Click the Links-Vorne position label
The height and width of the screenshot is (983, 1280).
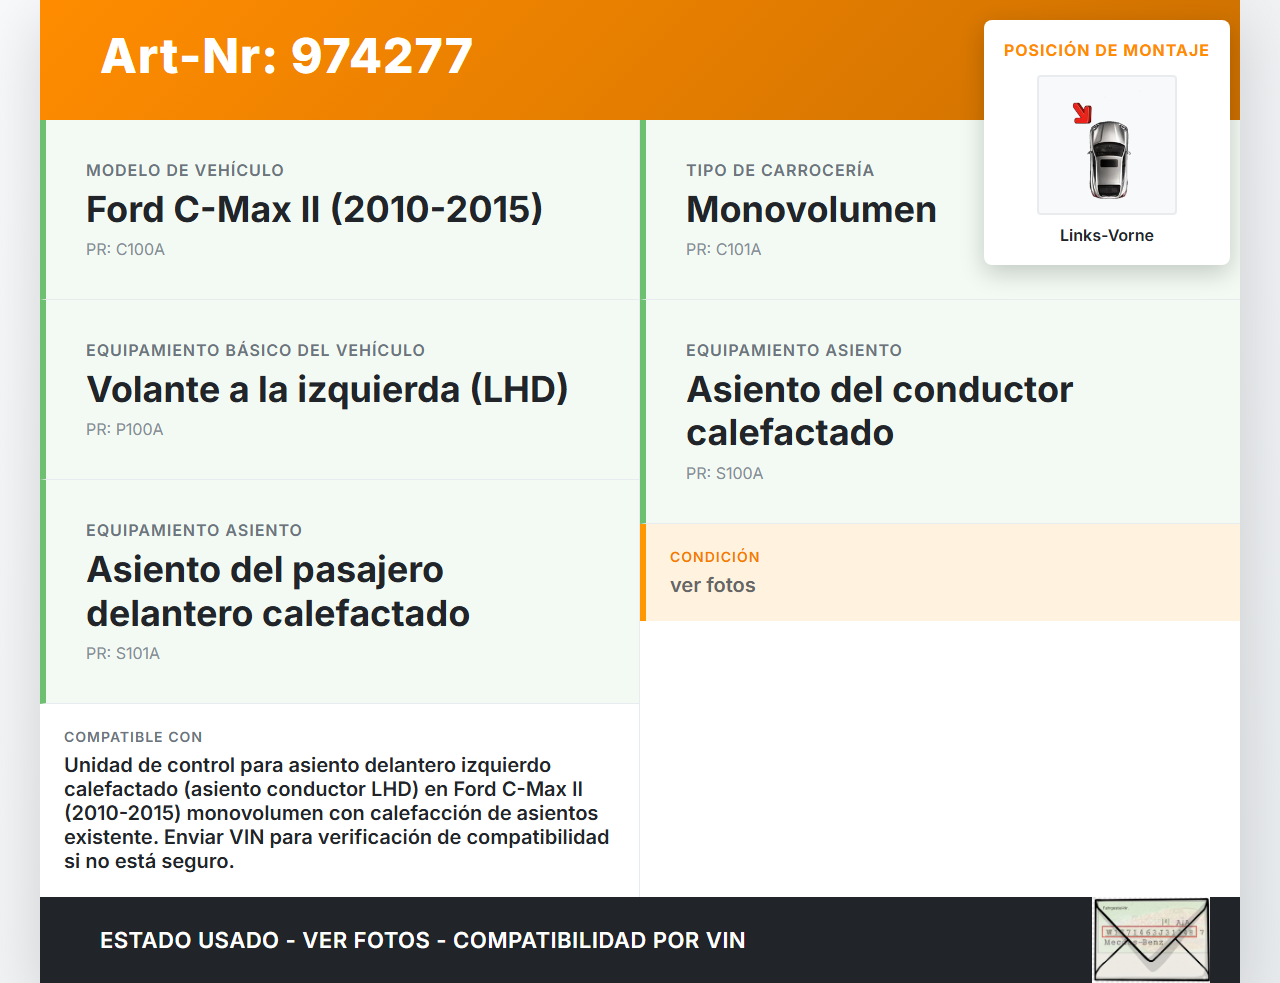tap(1107, 235)
